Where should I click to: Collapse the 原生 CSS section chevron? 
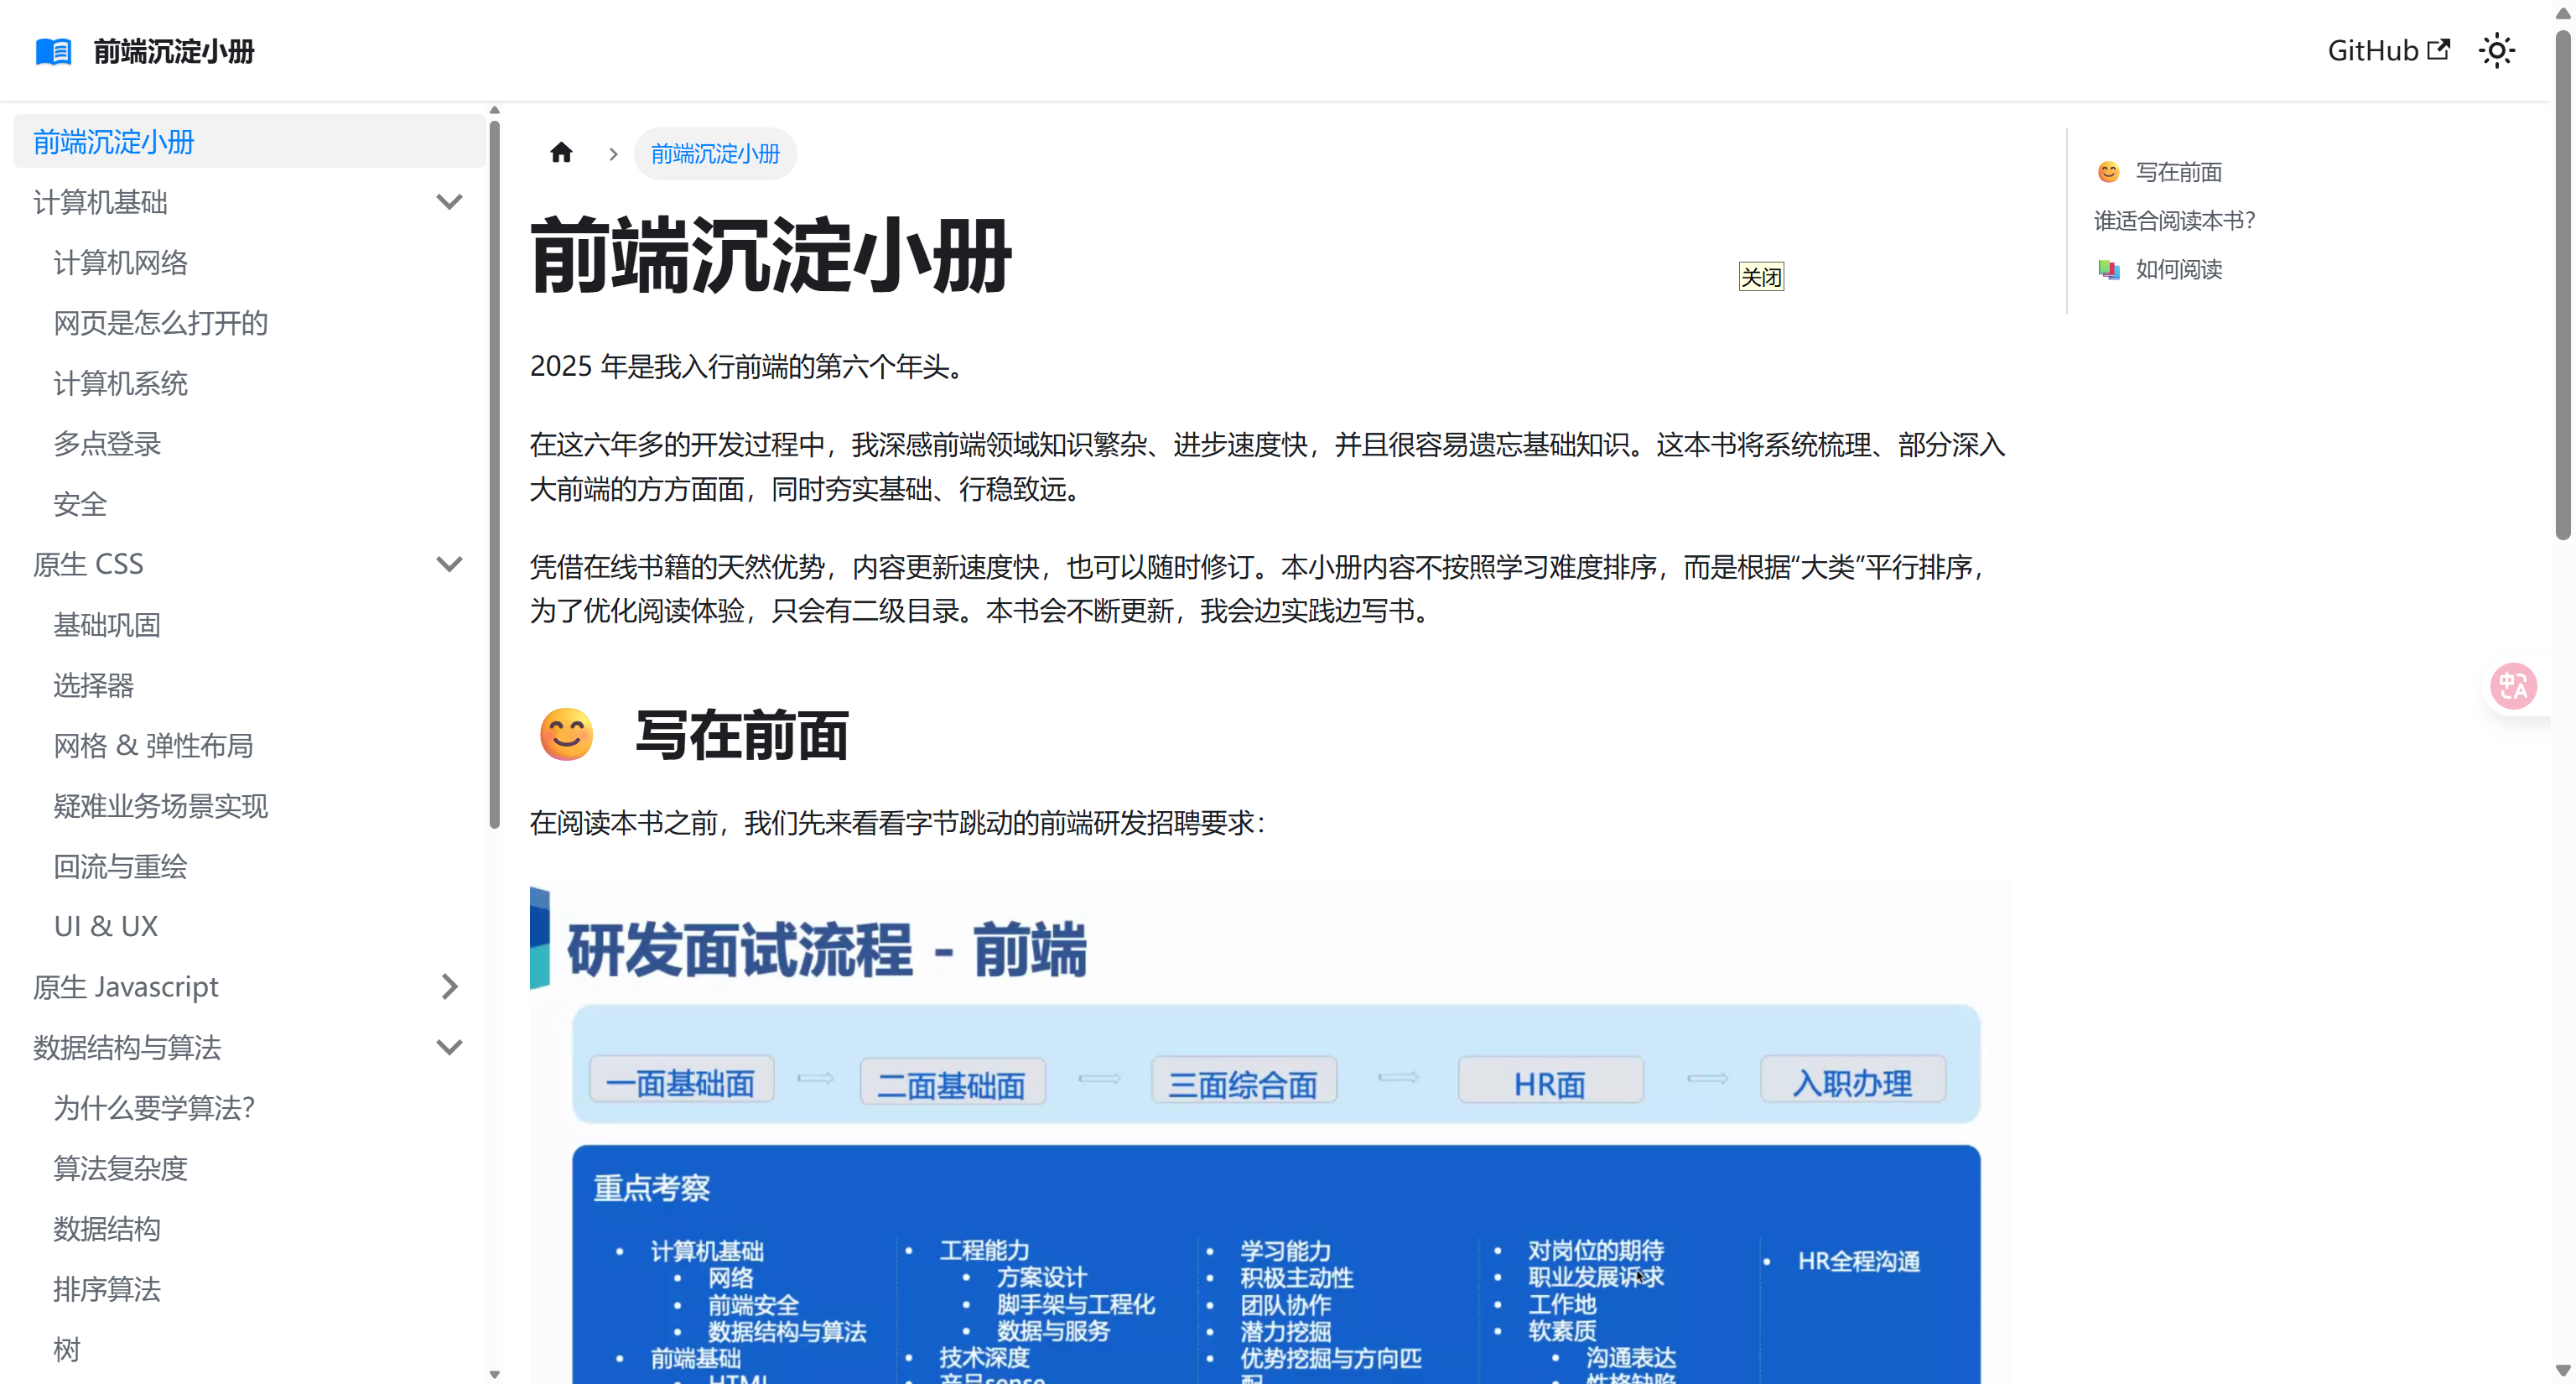(x=449, y=564)
